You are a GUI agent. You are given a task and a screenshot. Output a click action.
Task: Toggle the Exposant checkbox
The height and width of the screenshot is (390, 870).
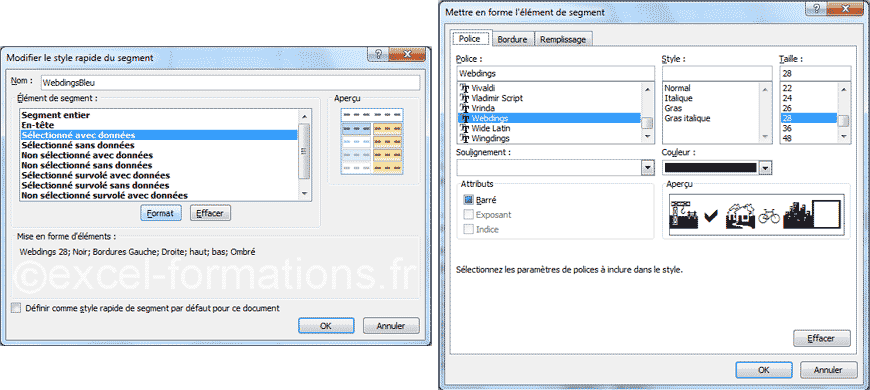[468, 215]
